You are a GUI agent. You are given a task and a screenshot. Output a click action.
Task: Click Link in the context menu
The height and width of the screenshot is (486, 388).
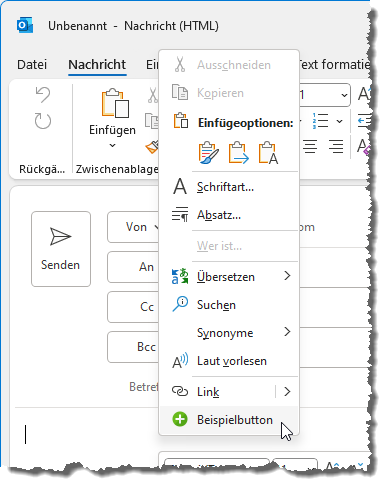pos(218,392)
